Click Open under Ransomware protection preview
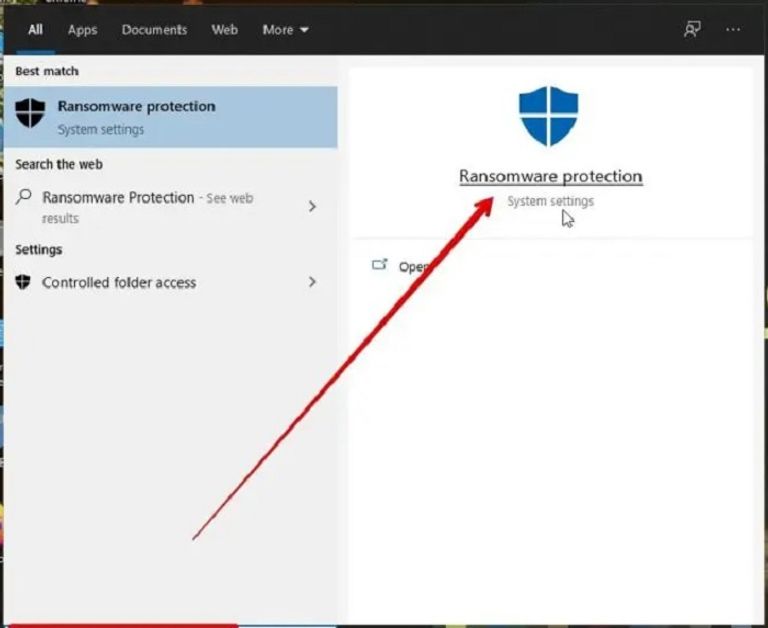 pos(412,267)
